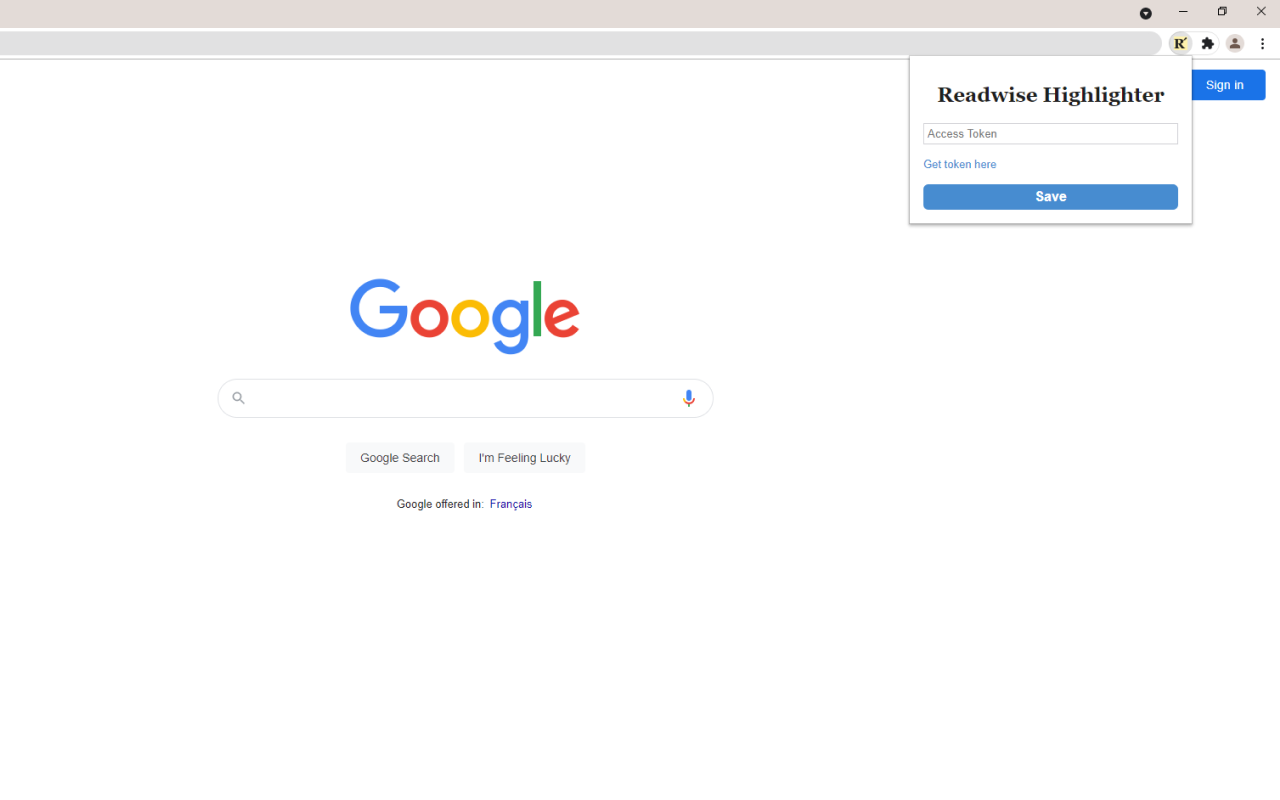
Task: Click the Google Search button
Action: [400, 458]
